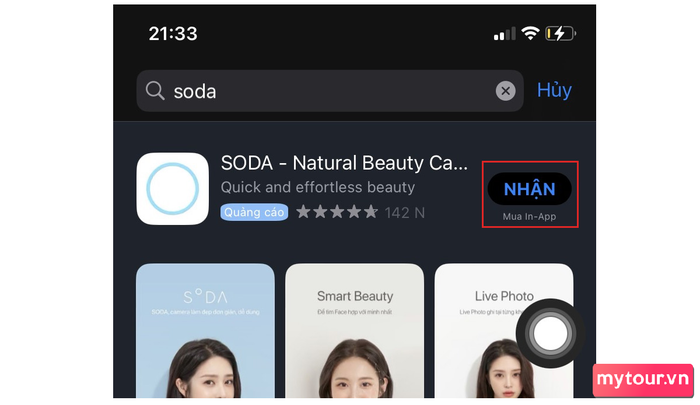Tap the SODA app icon
Viewport: 700px width, 405px height.
tap(172, 188)
